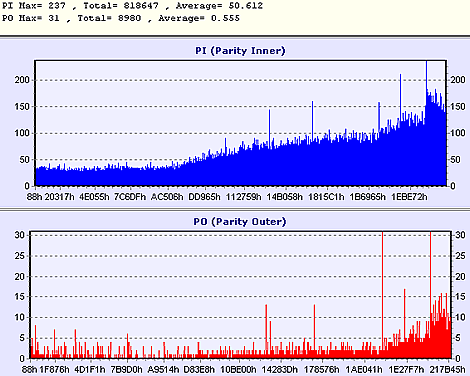470x376 pixels.
Task: Click the PO Max statistics text line
Action: (x=121, y=18)
